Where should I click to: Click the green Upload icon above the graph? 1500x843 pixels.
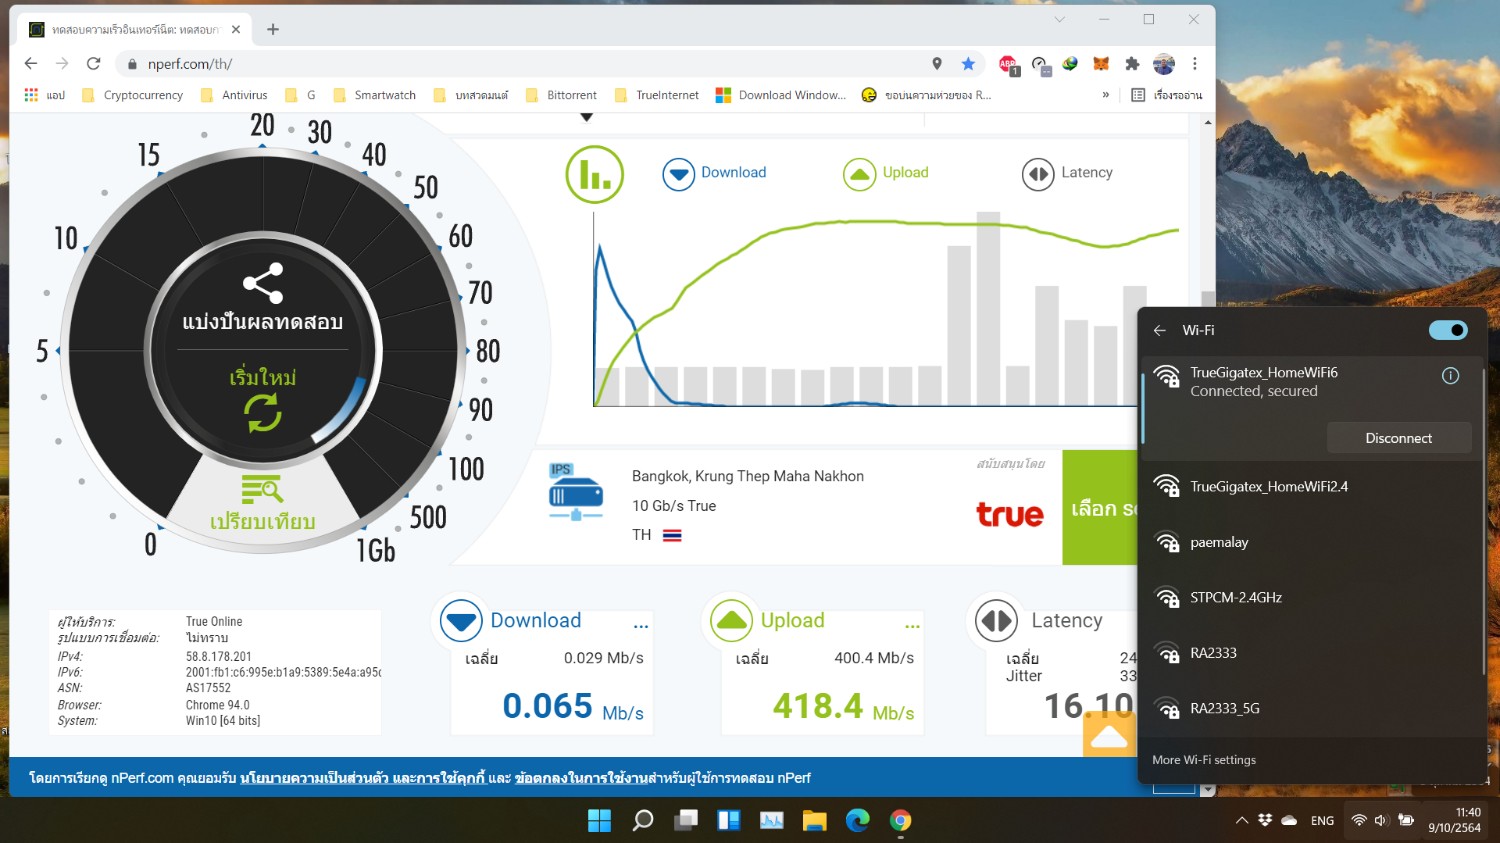[x=859, y=174]
